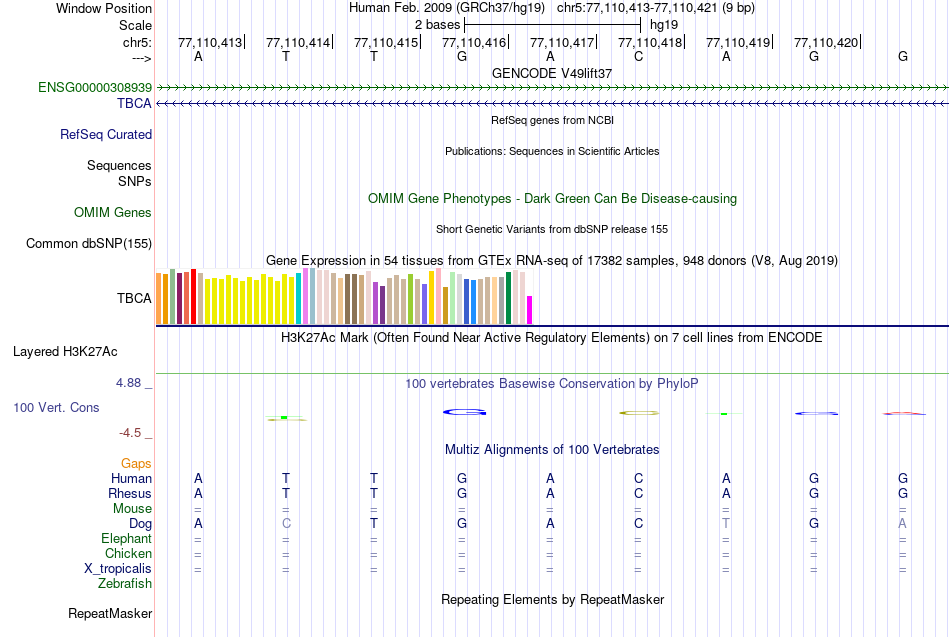The image size is (950, 637).
Task: Open the RefSeq genes from NCBI title
Action: [552, 120]
